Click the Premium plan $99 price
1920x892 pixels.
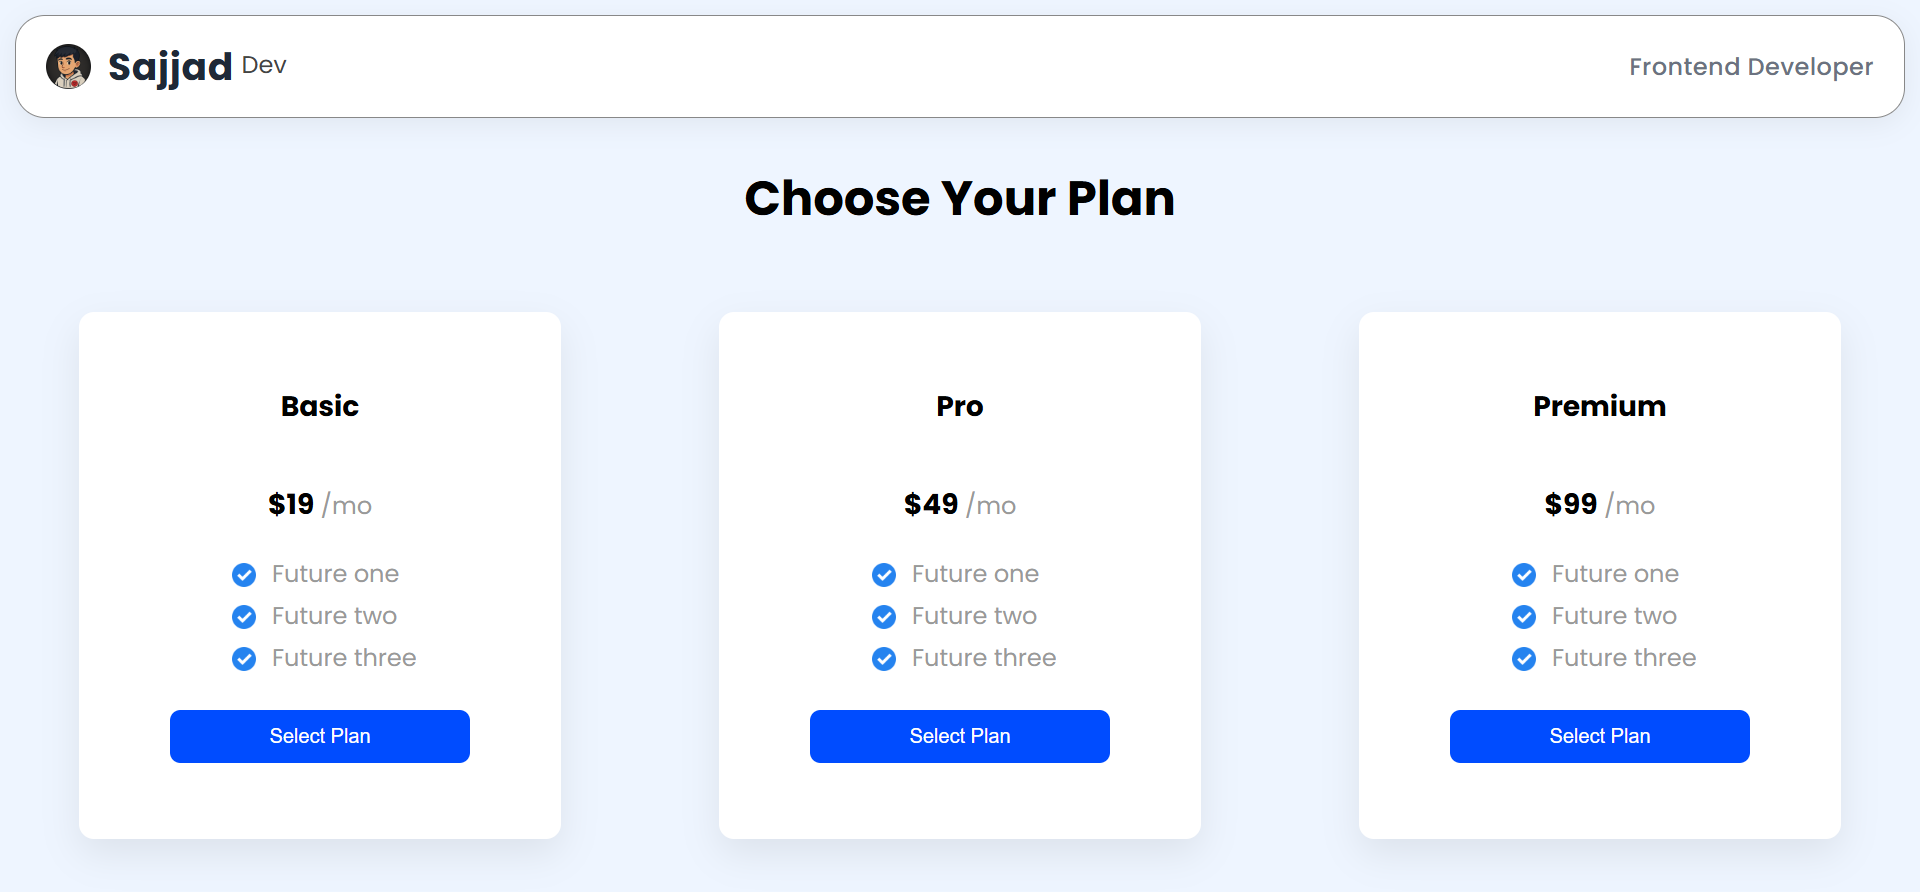[x=1571, y=504]
